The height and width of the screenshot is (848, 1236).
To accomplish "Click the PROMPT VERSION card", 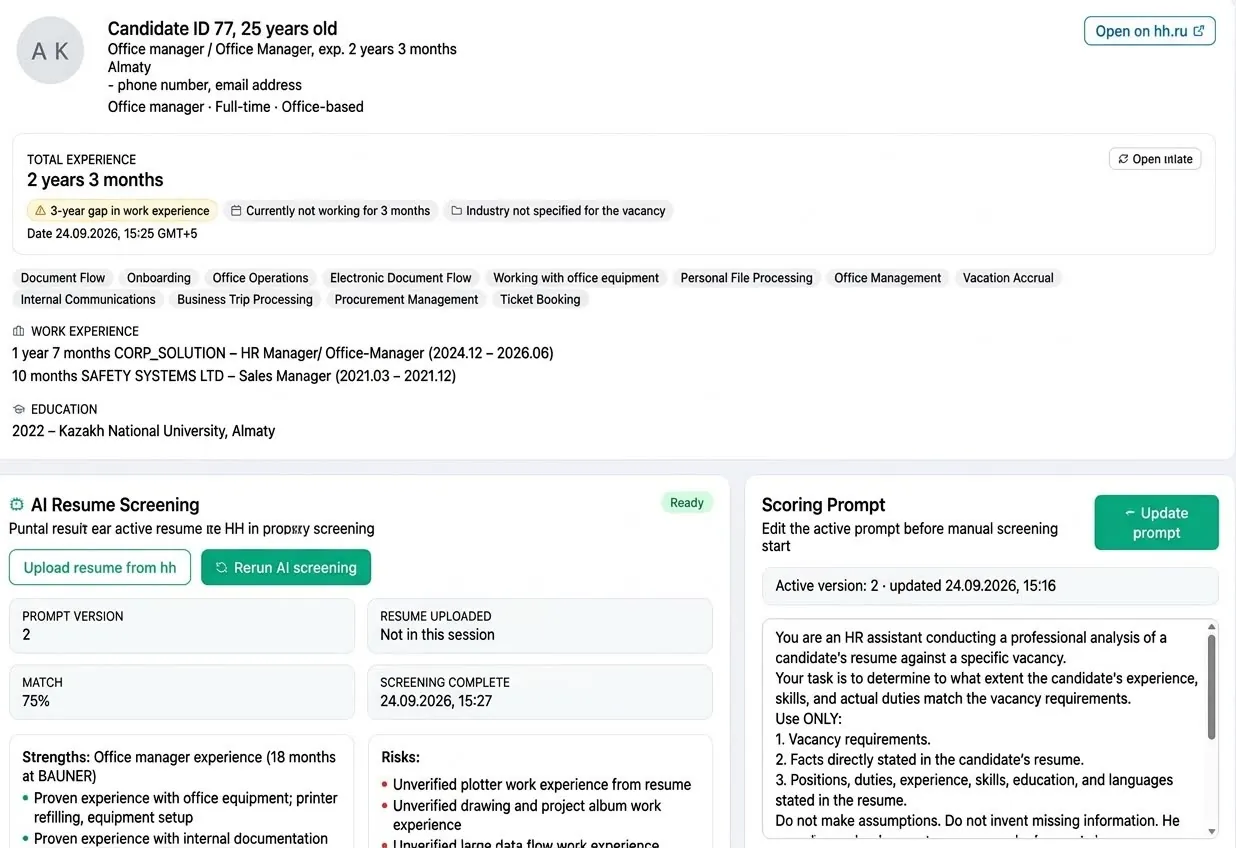I will pos(182,626).
